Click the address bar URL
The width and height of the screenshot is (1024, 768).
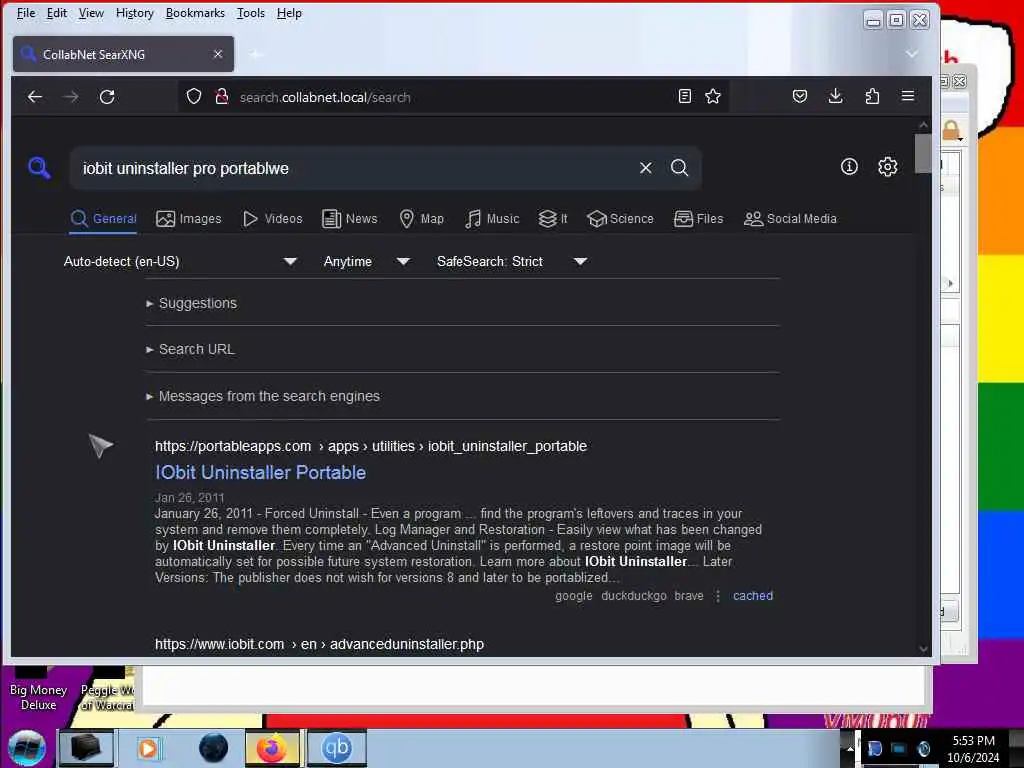325,97
